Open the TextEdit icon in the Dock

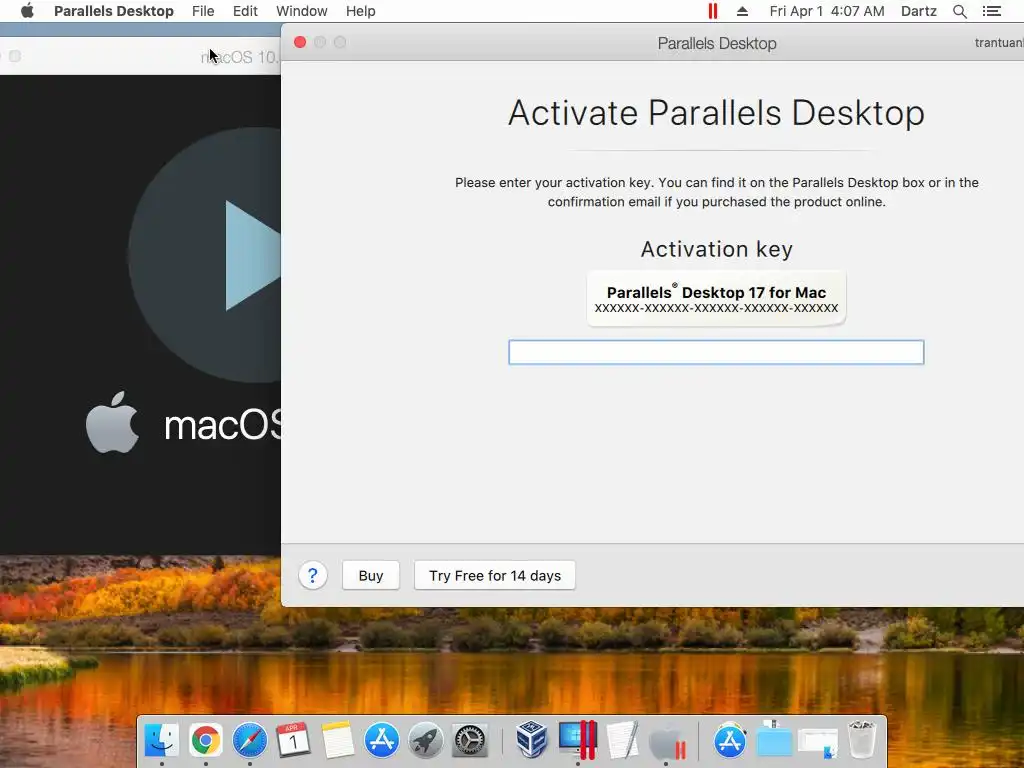pos(622,740)
